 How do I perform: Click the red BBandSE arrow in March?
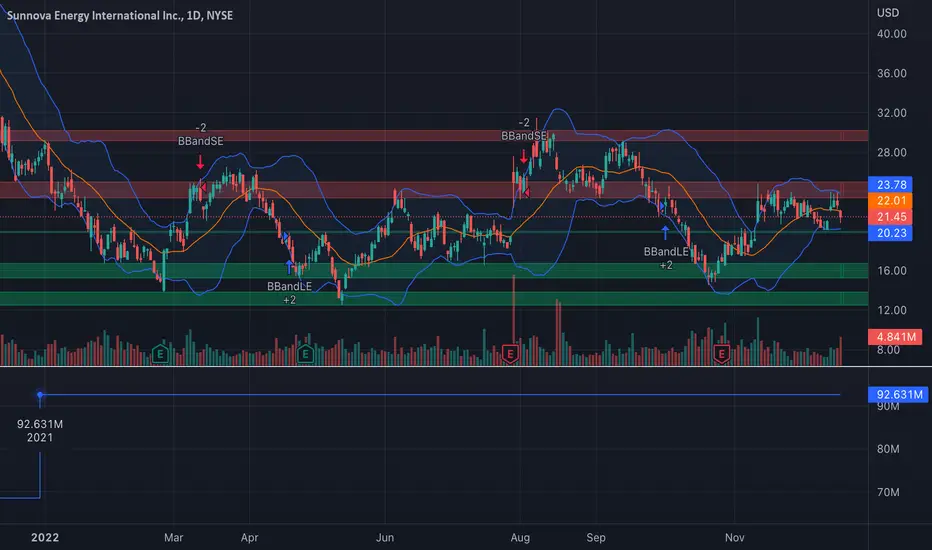tap(200, 162)
